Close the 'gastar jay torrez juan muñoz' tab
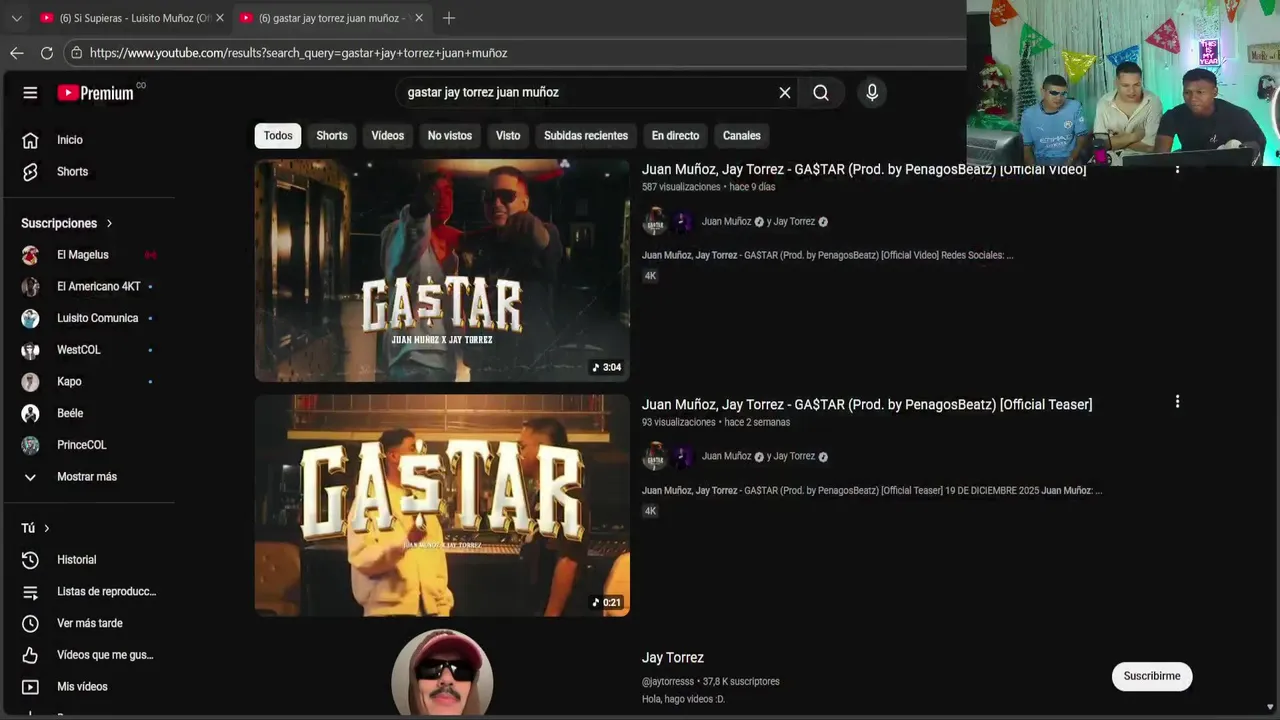 coord(419,18)
